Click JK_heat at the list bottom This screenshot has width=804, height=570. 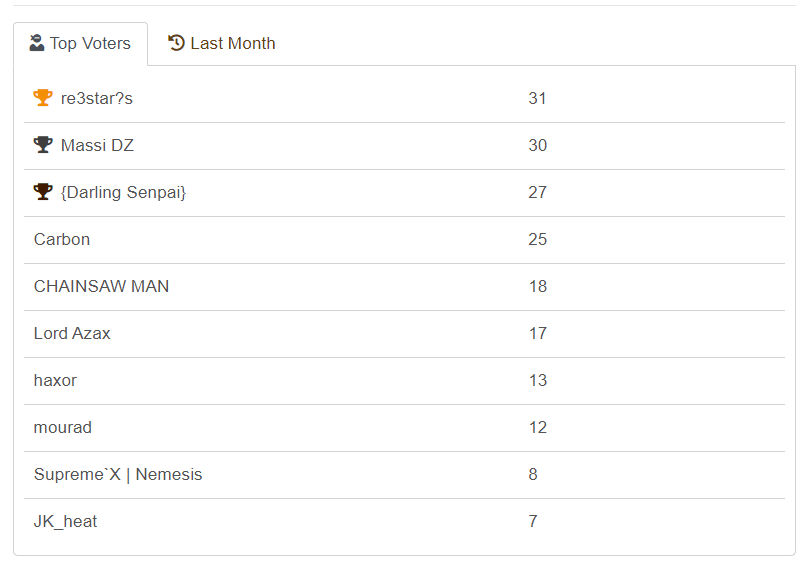click(66, 521)
